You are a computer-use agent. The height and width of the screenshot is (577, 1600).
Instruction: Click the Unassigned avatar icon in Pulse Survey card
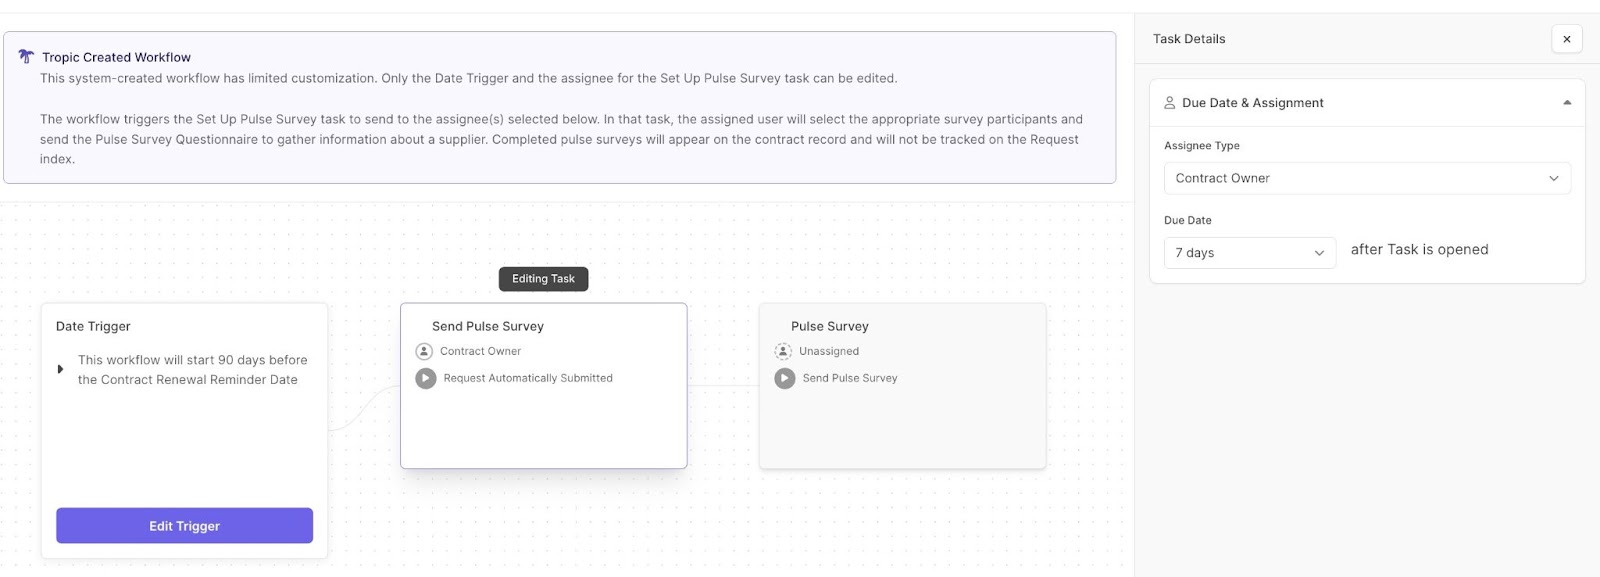coord(783,351)
